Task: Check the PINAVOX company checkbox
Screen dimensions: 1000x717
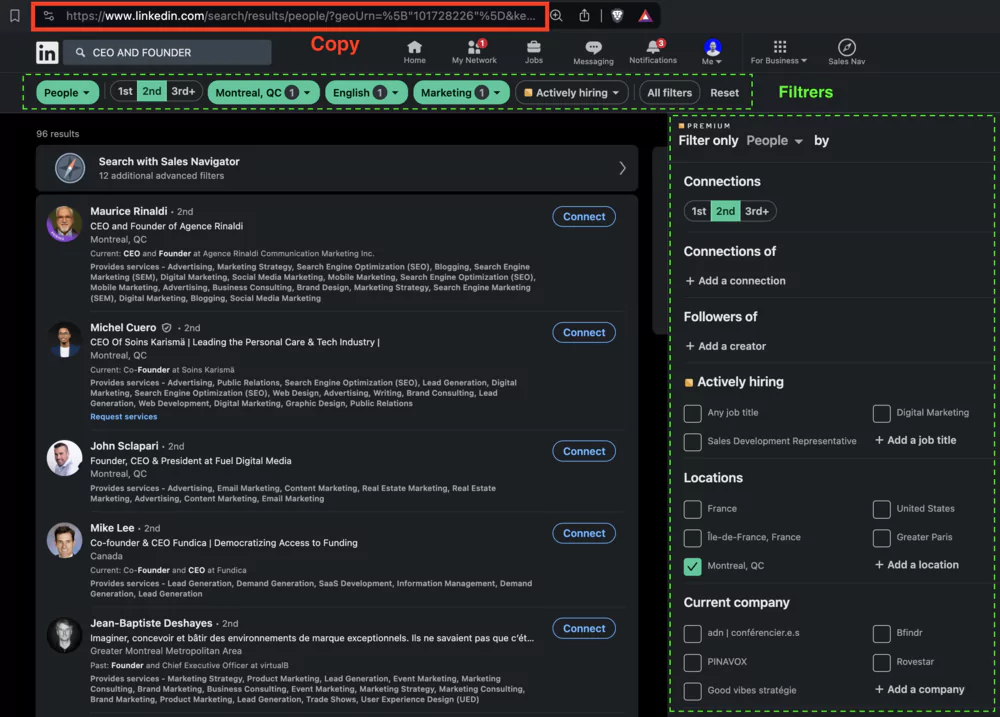Action: coord(692,662)
